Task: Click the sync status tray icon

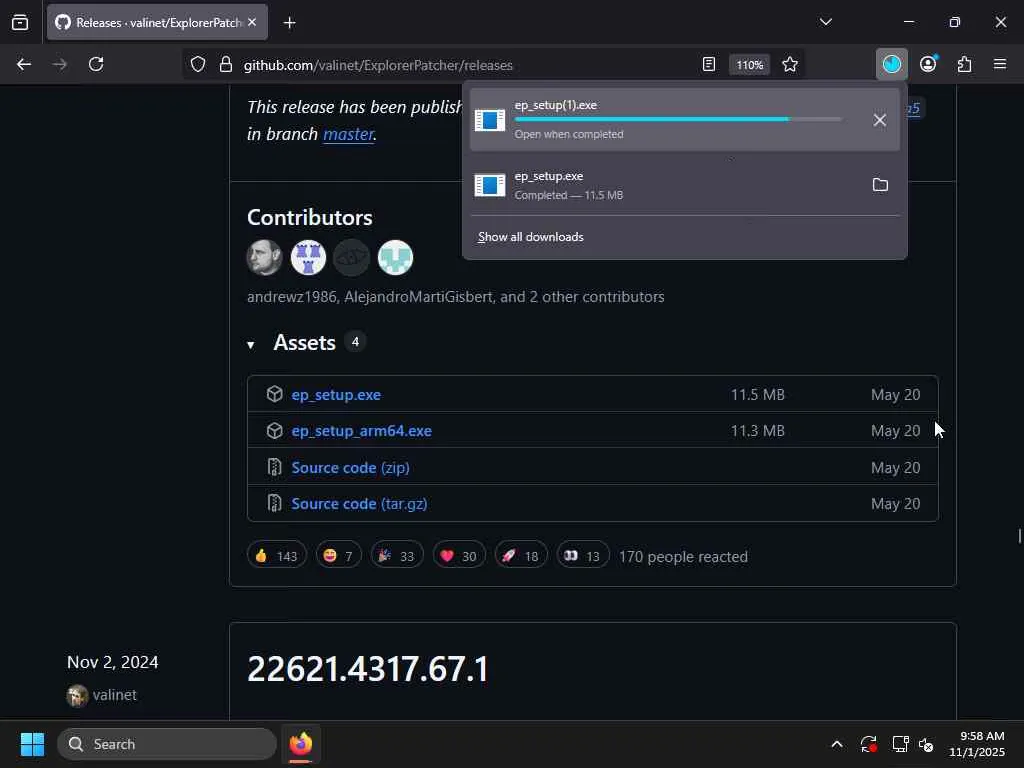Action: click(869, 744)
